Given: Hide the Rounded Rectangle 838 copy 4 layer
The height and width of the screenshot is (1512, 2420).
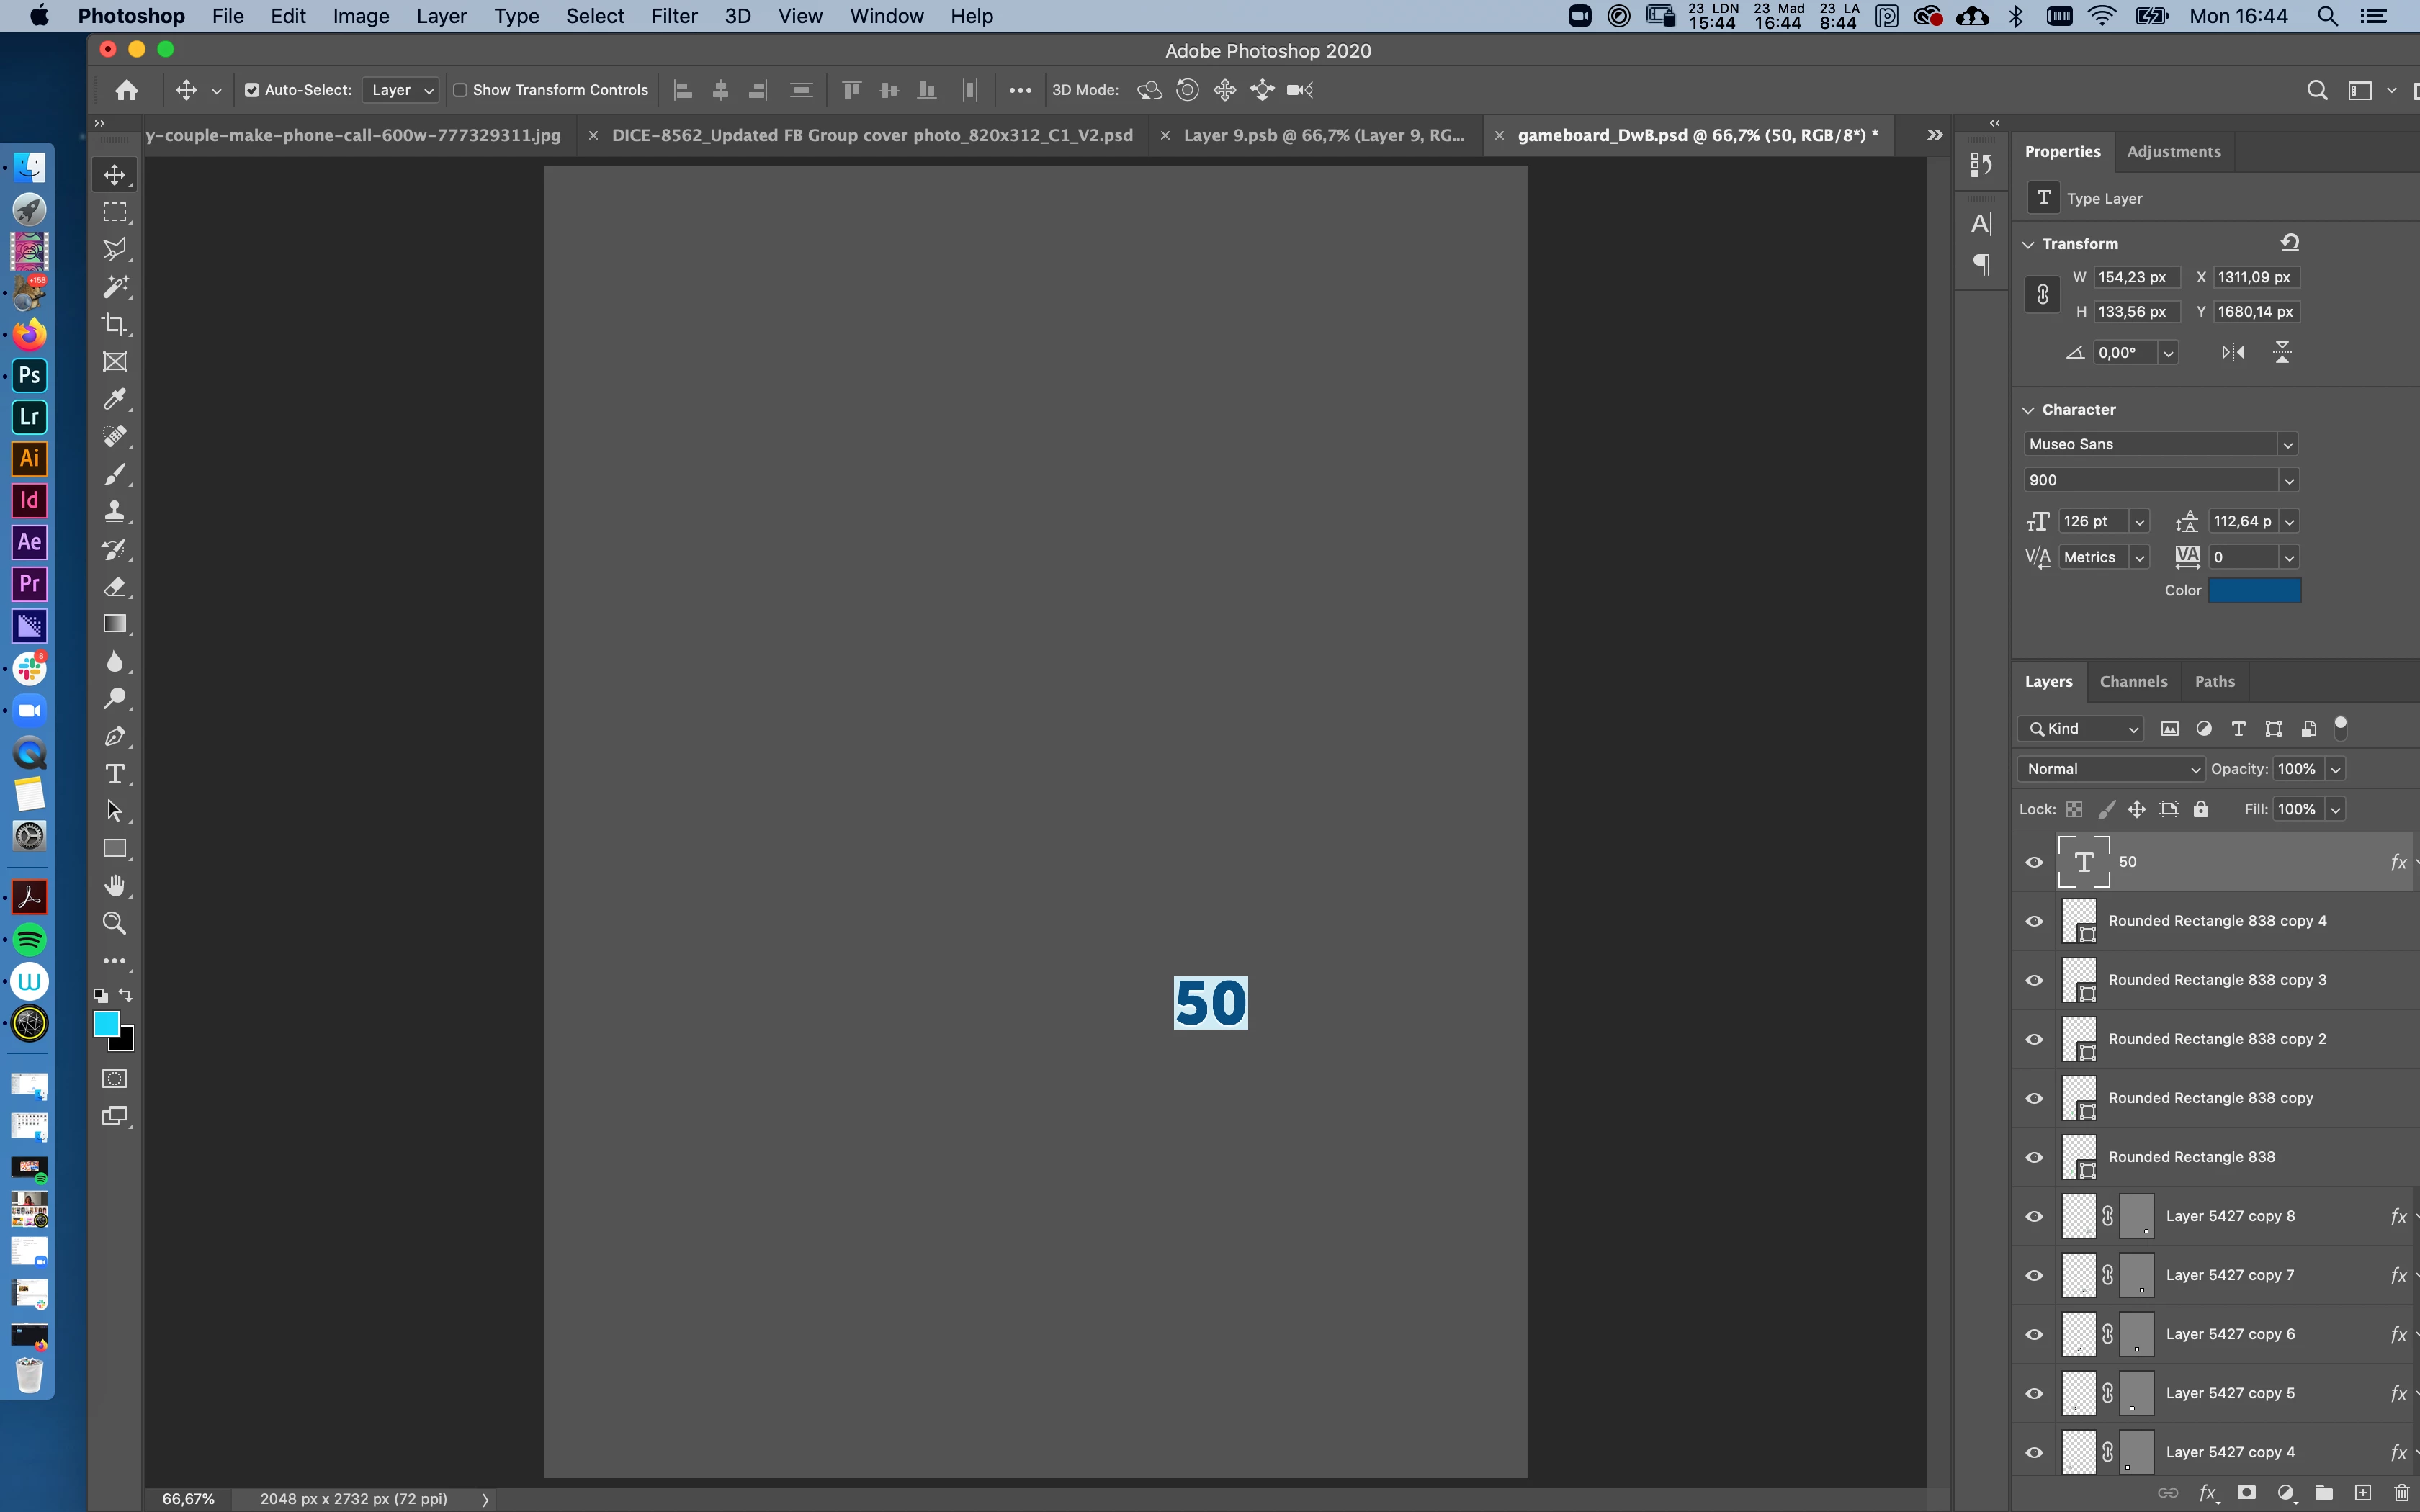Looking at the screenshot, I should [2034, 921].
